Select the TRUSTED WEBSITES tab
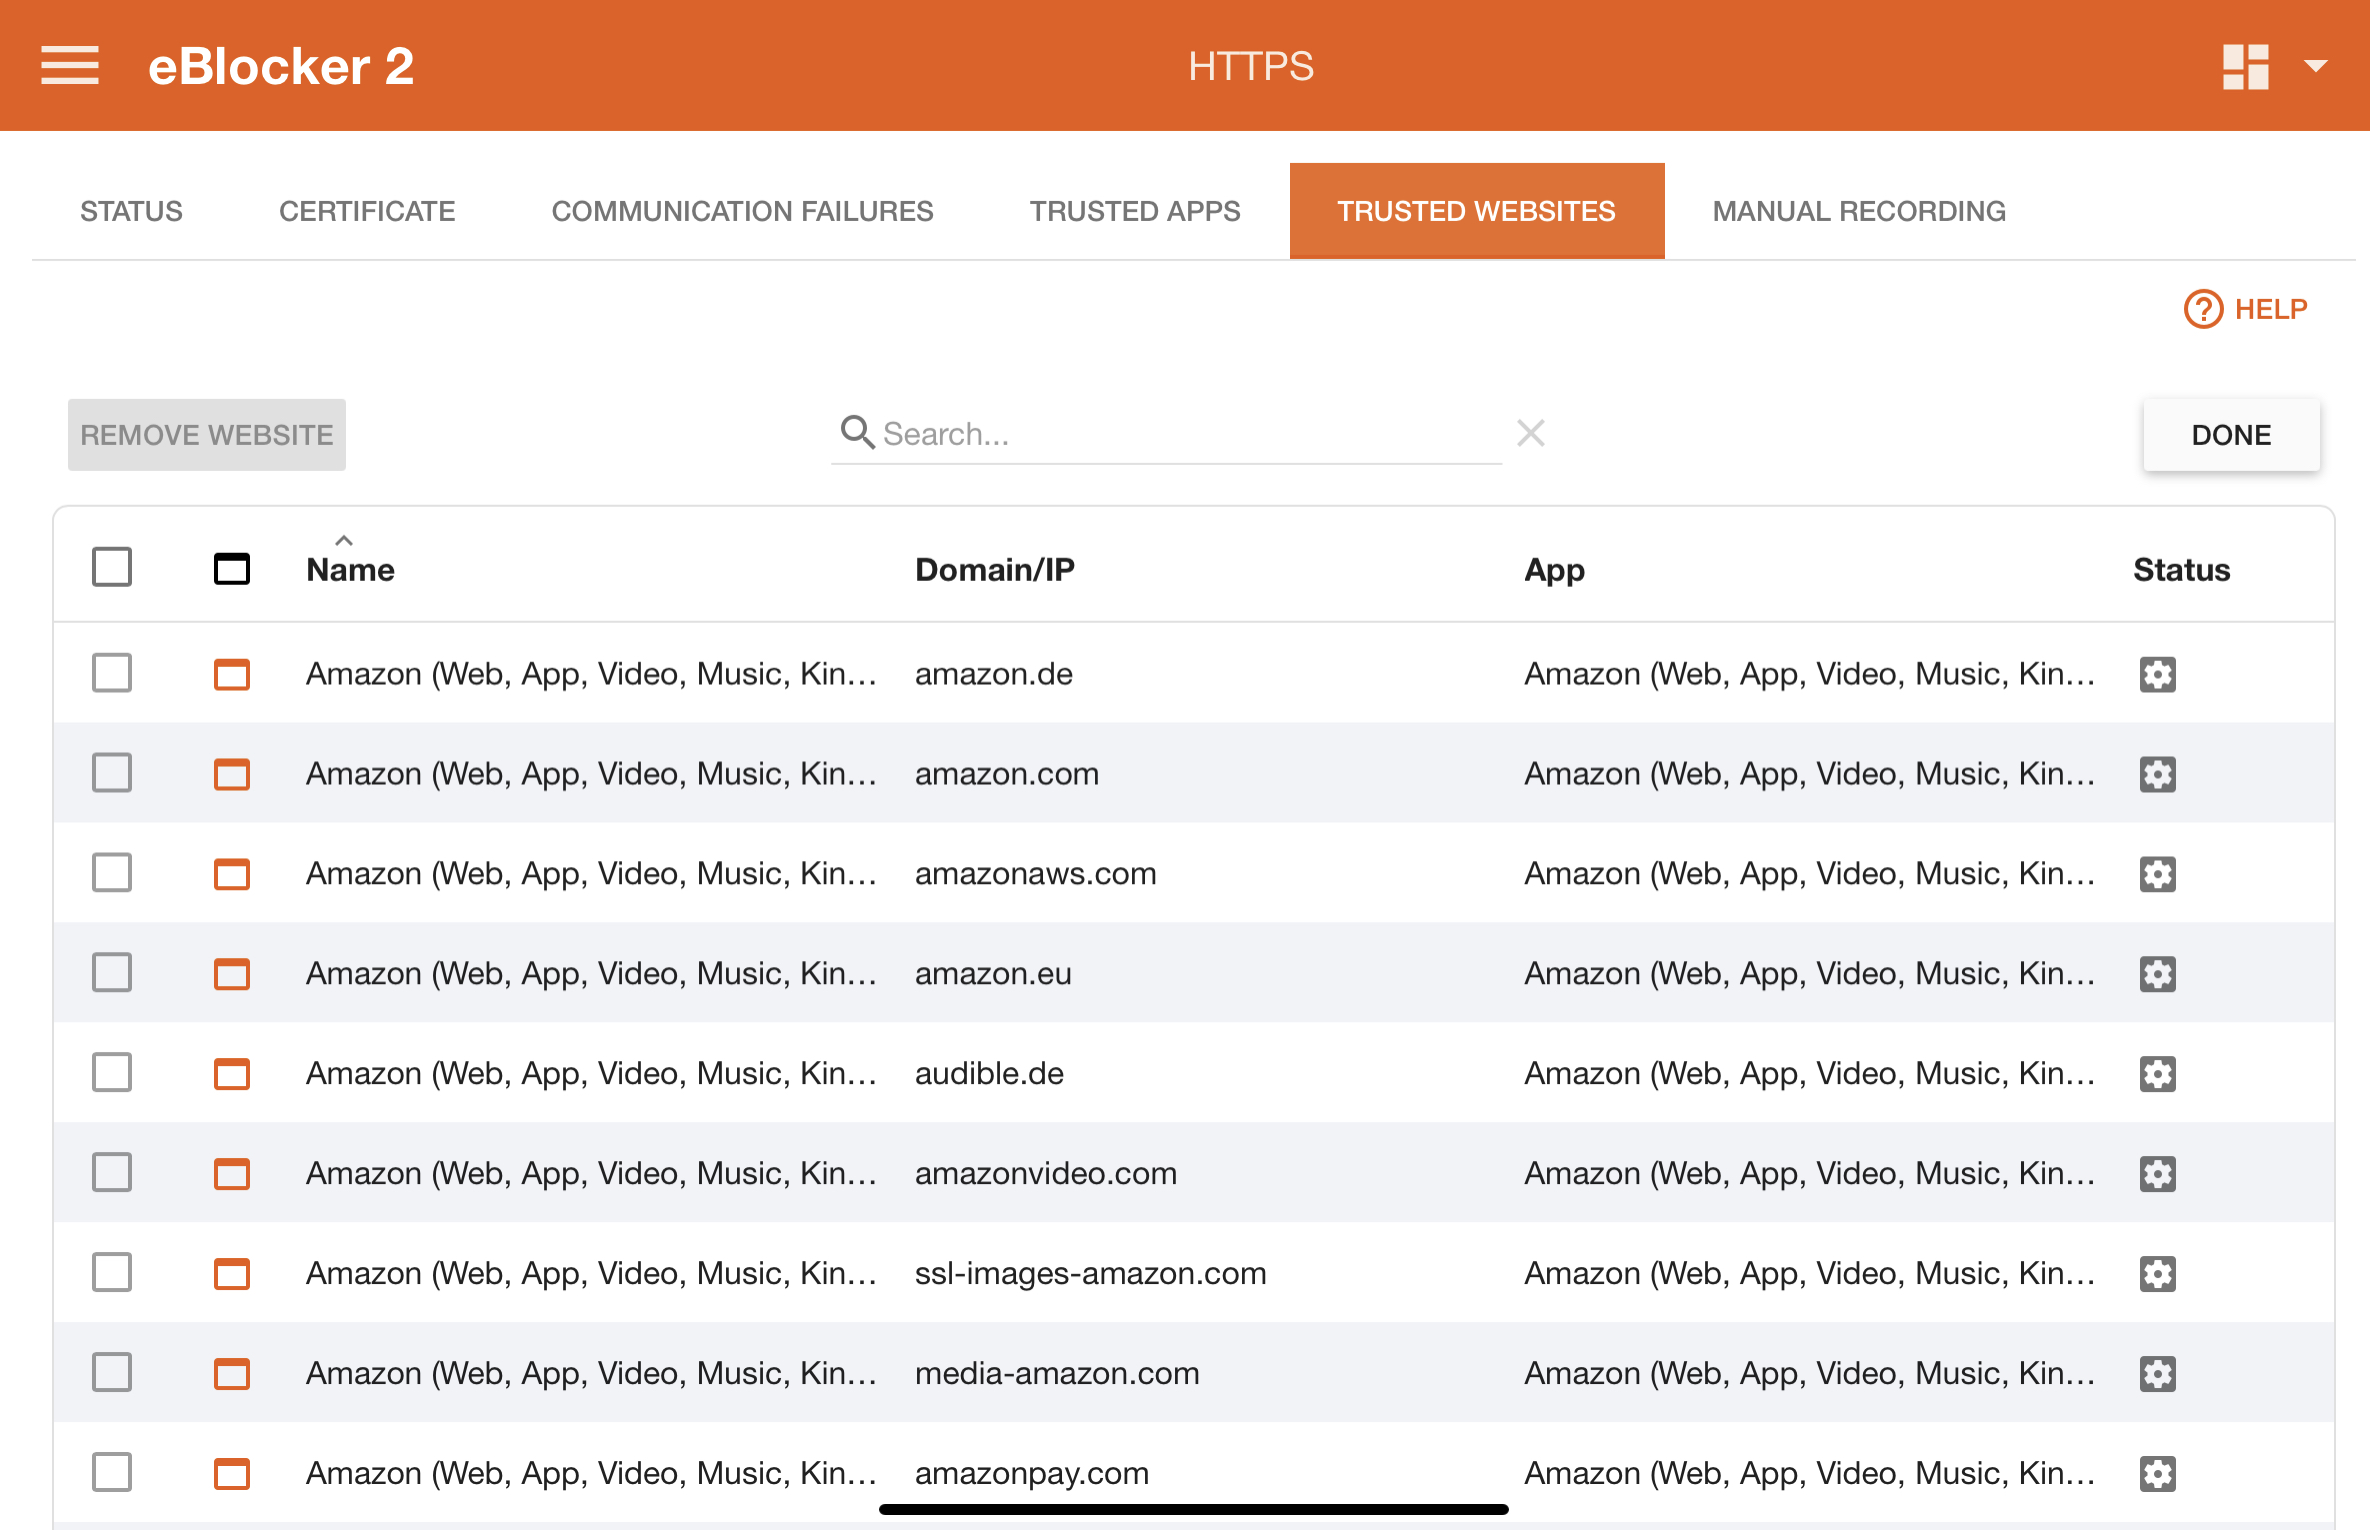2370x1530 pixels. tap(1477, 211)
